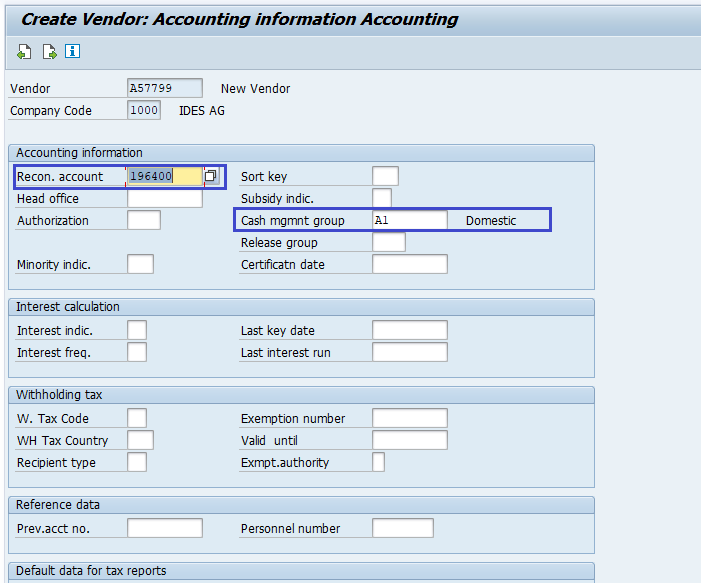Screen dimensions: 701x583
Task: Select the Interest indic. field
Action: click(x=137, y=330)
